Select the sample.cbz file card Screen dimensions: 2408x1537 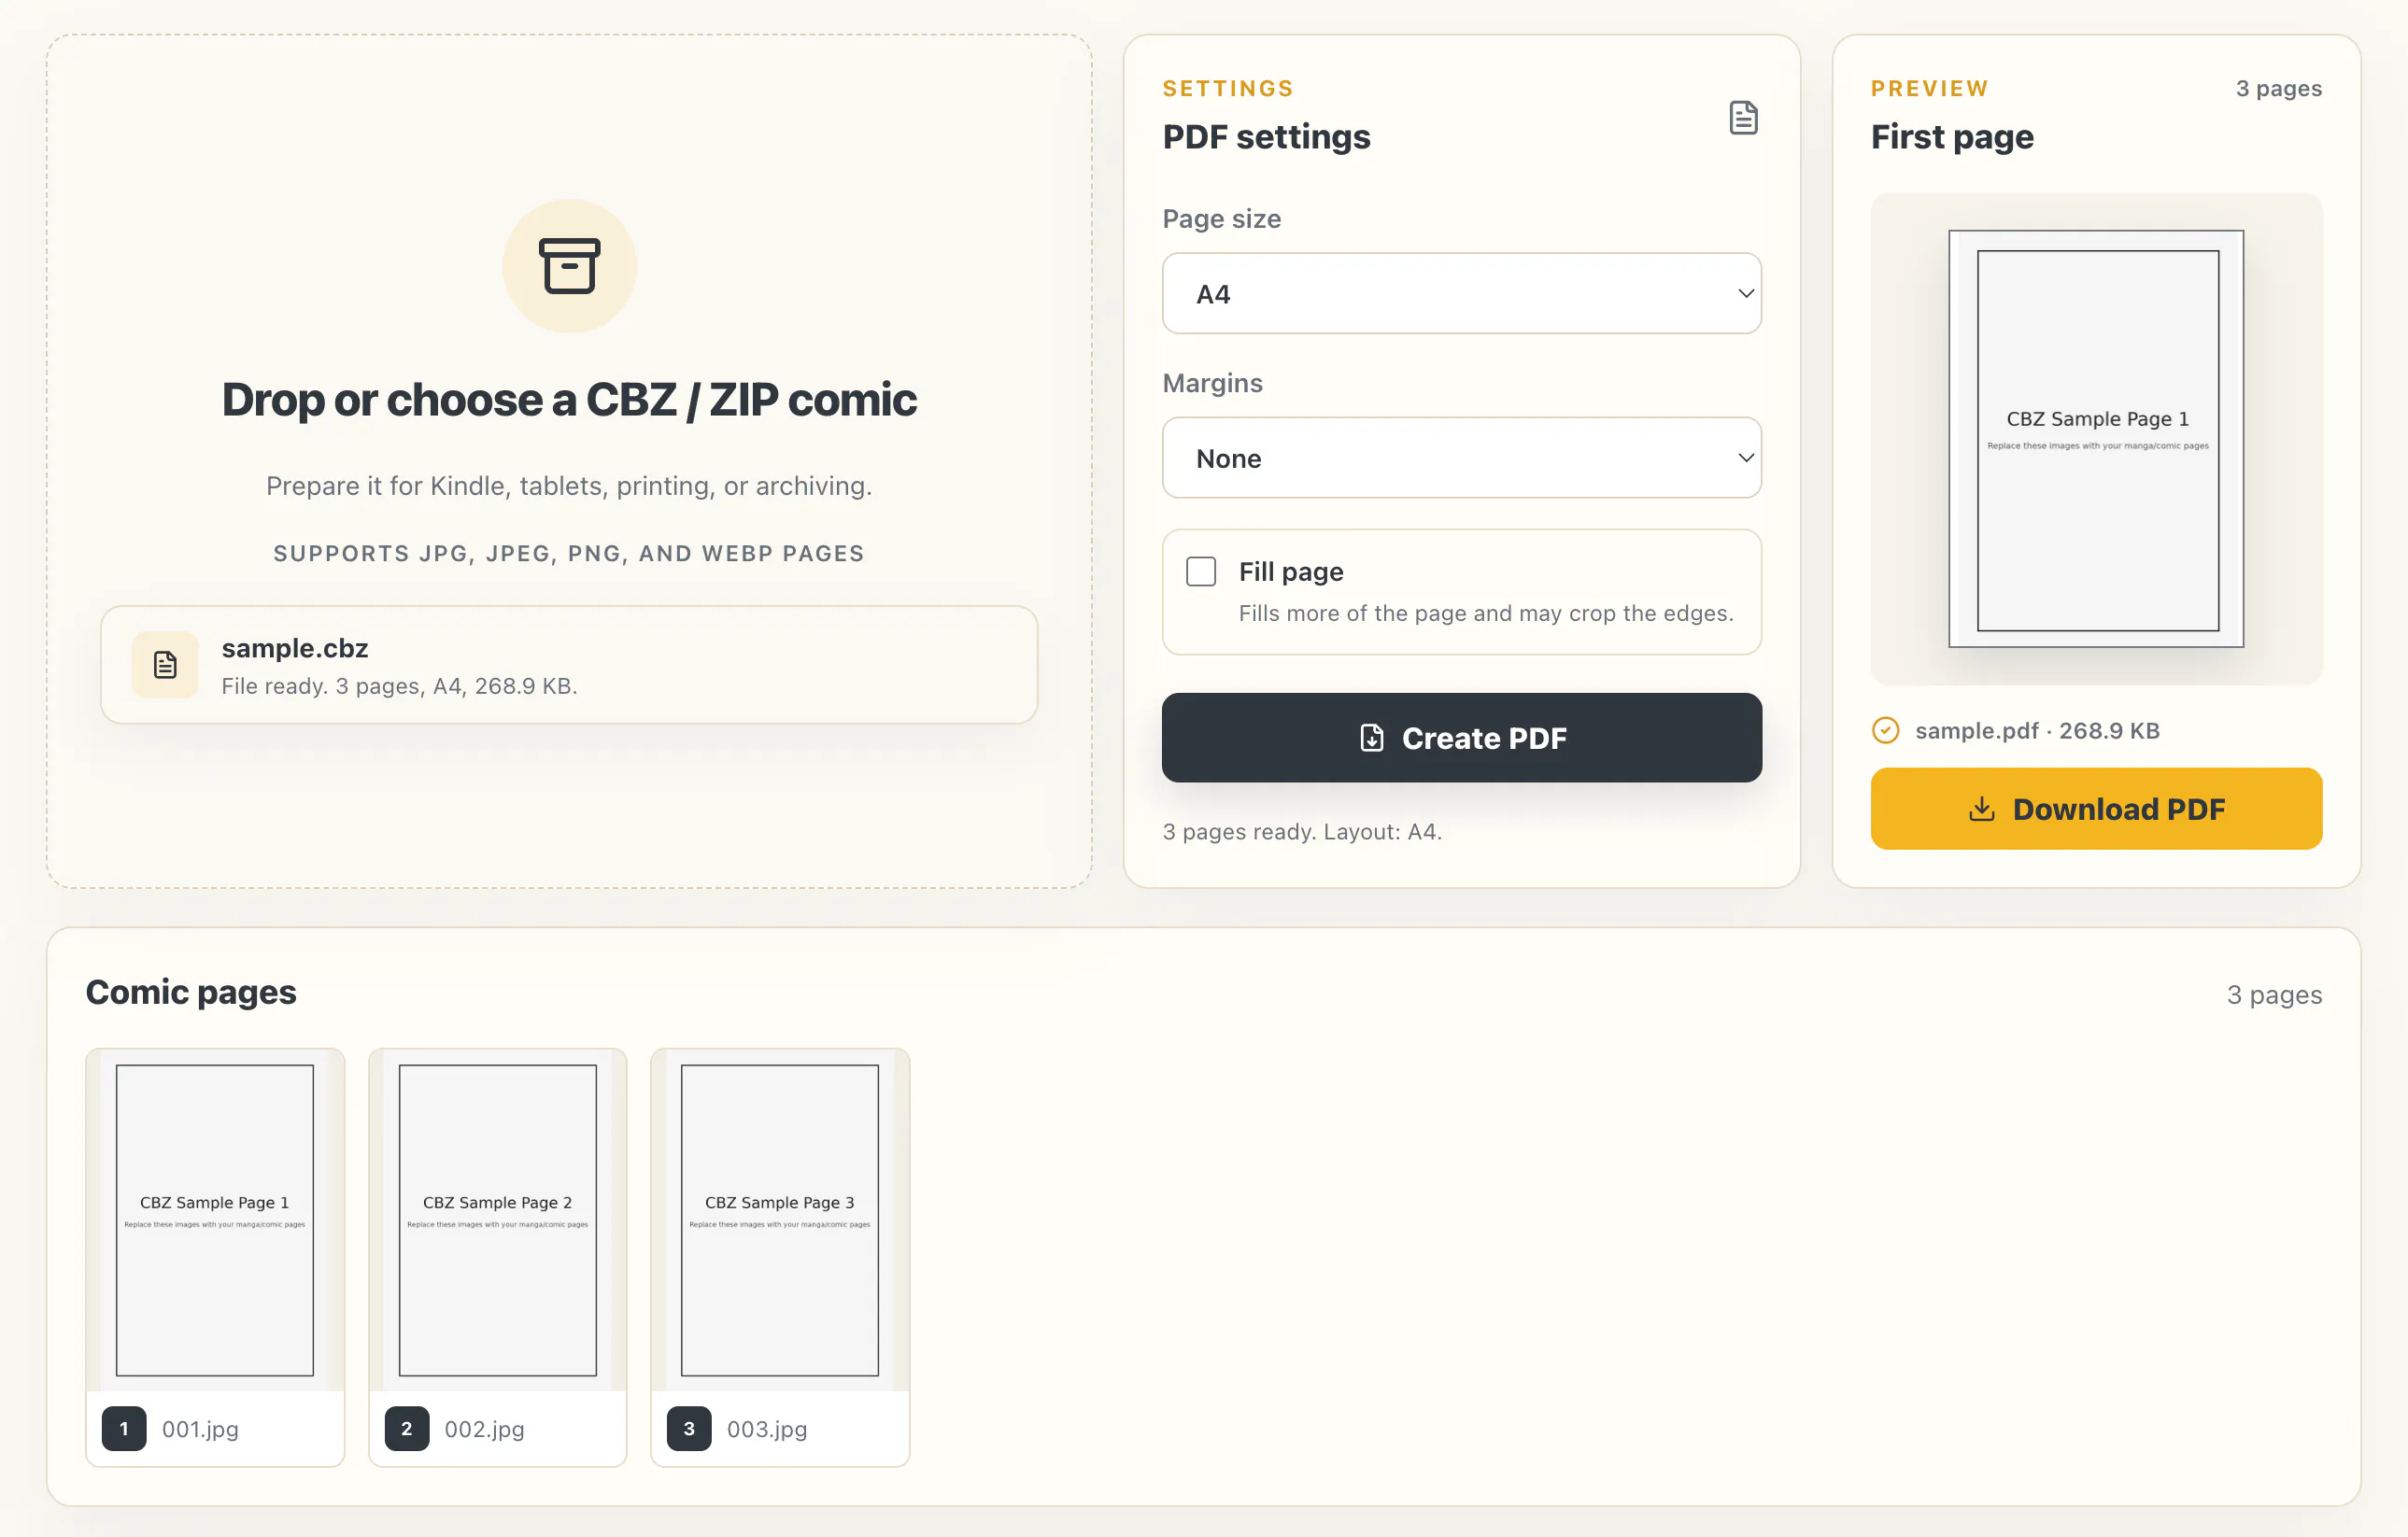click(569, 665)
